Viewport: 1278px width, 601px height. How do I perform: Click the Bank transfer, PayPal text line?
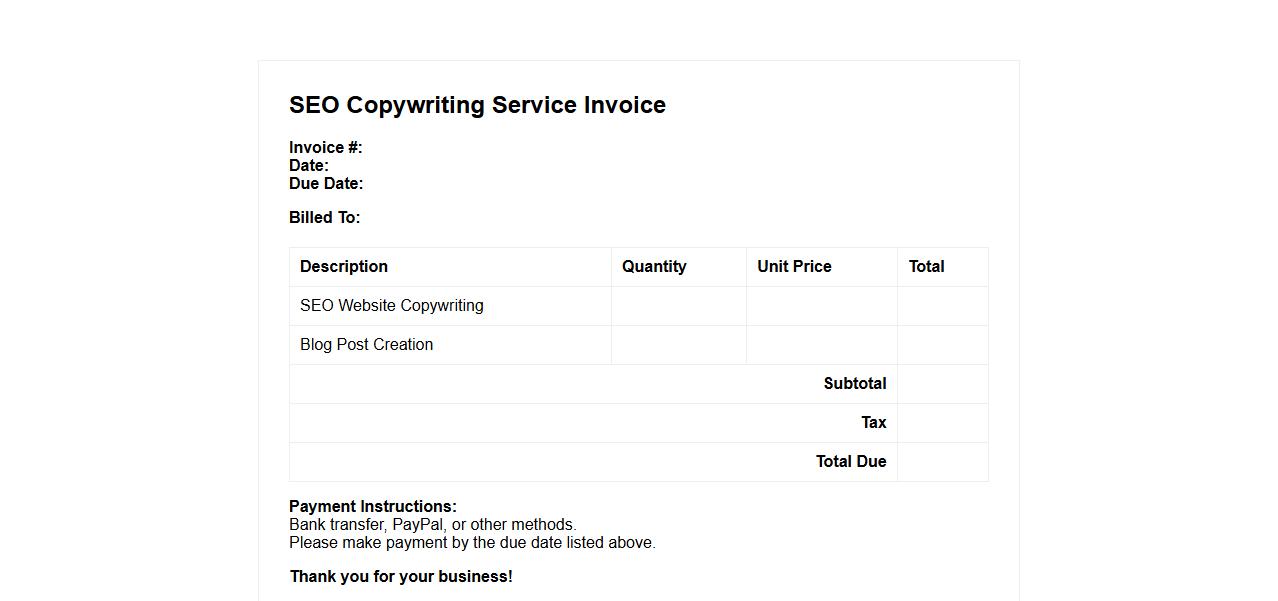[433, 525]
